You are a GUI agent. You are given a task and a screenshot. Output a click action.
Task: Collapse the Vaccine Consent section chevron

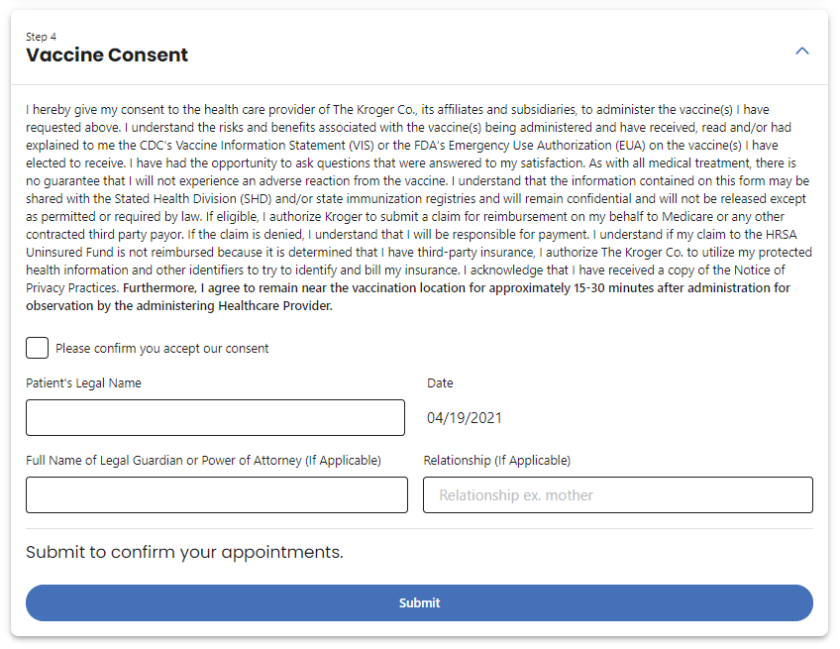click(x=801, y=51)
